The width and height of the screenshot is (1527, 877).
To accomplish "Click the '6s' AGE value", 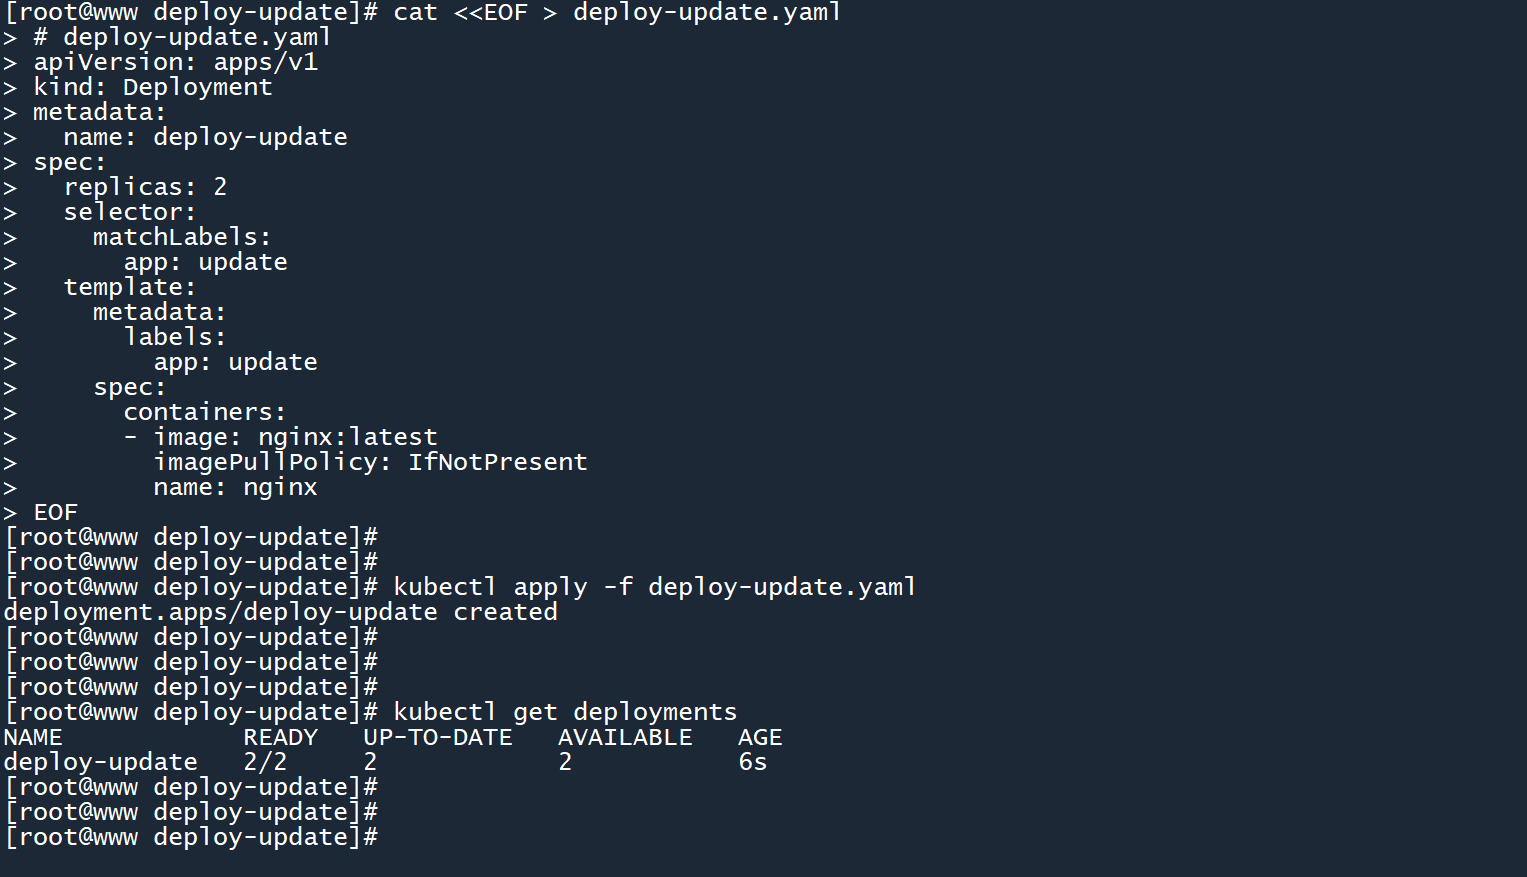I will 752,762.
